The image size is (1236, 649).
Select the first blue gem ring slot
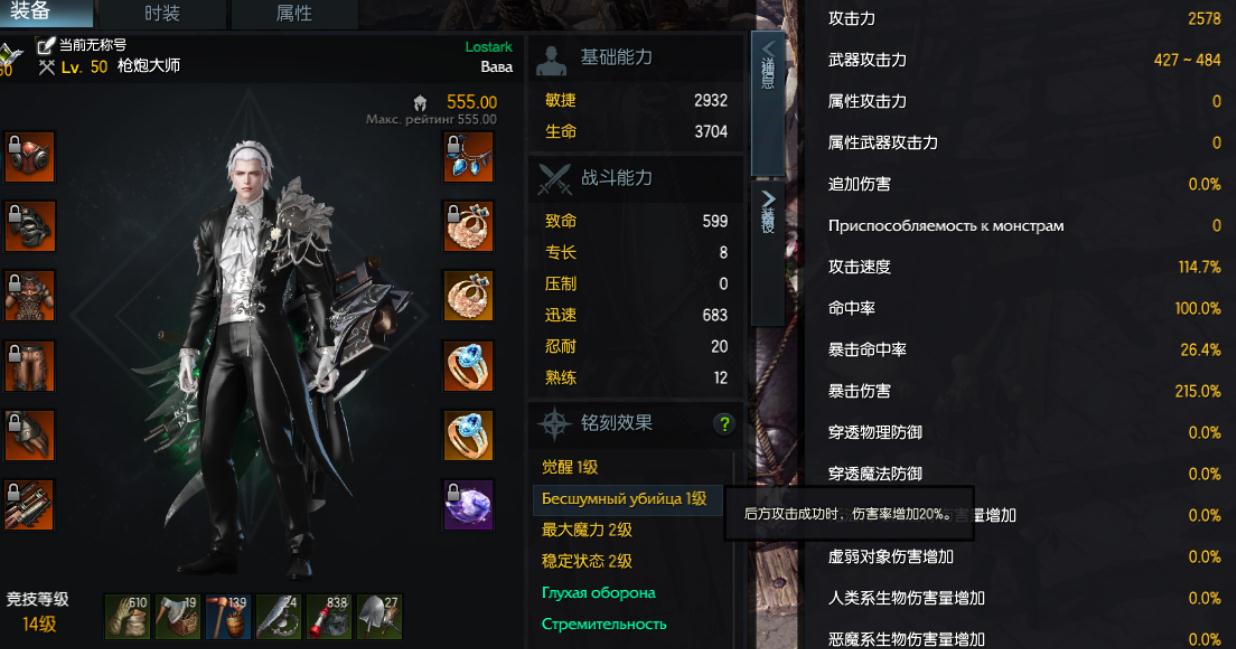[469, 366]
